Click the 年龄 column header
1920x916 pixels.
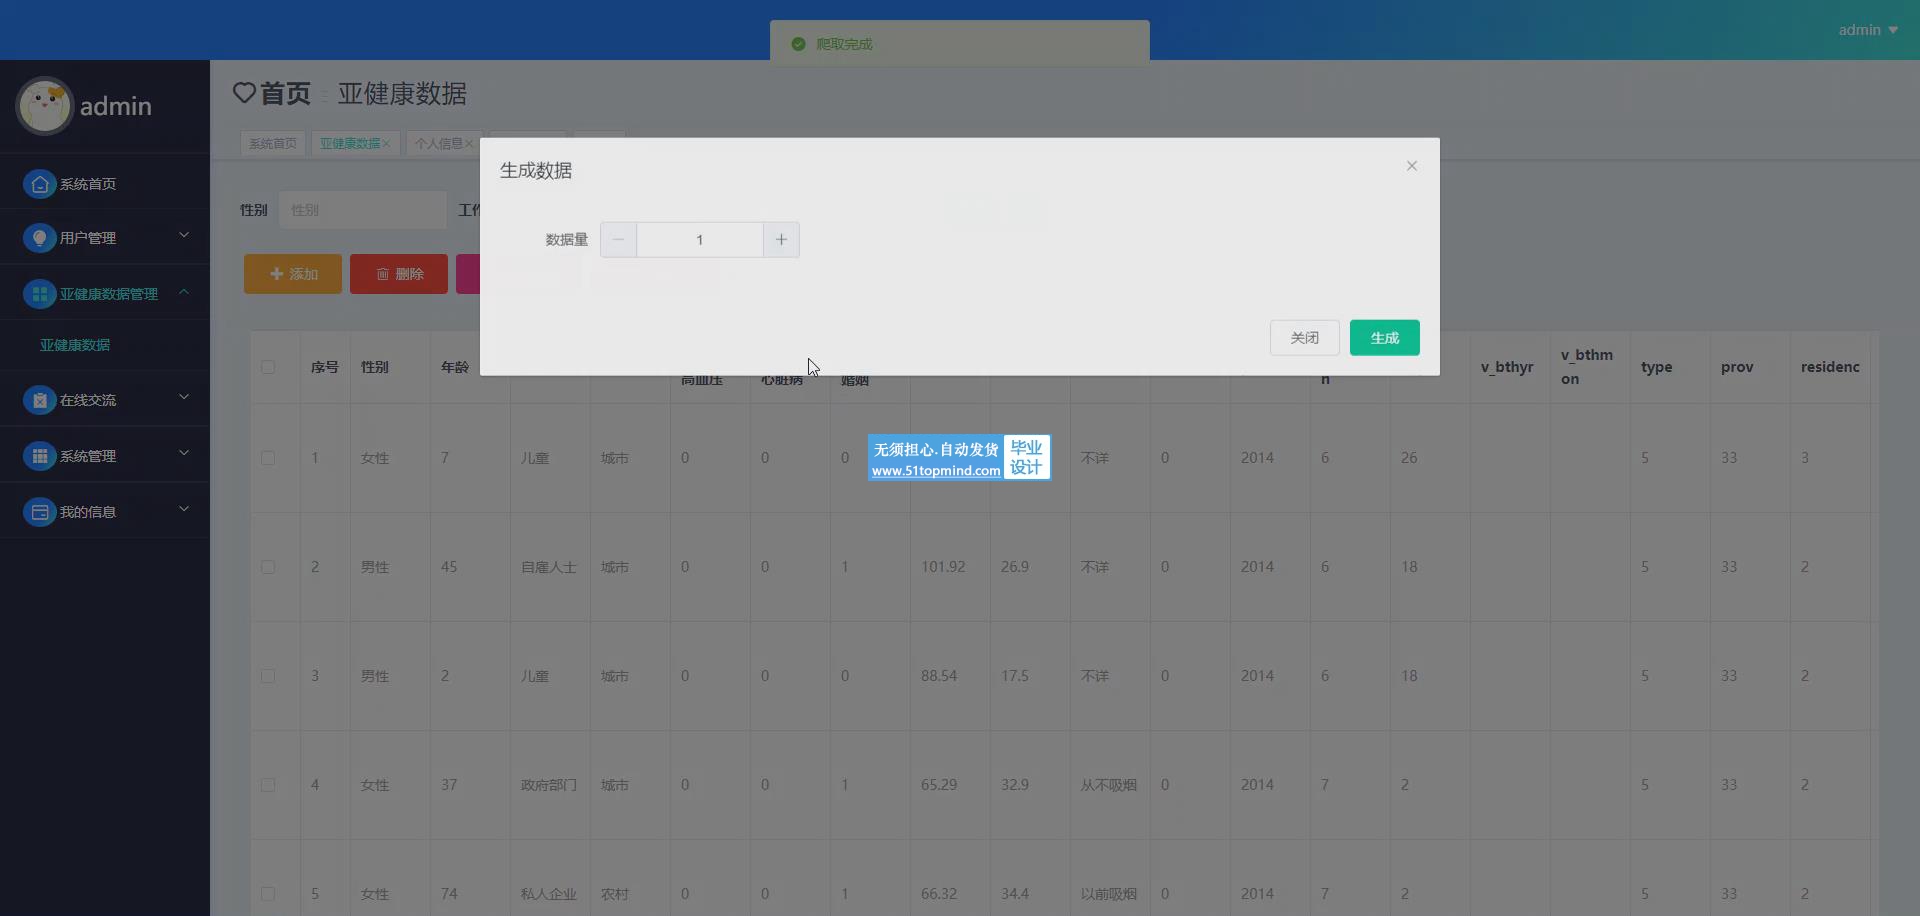coord(455,367)
